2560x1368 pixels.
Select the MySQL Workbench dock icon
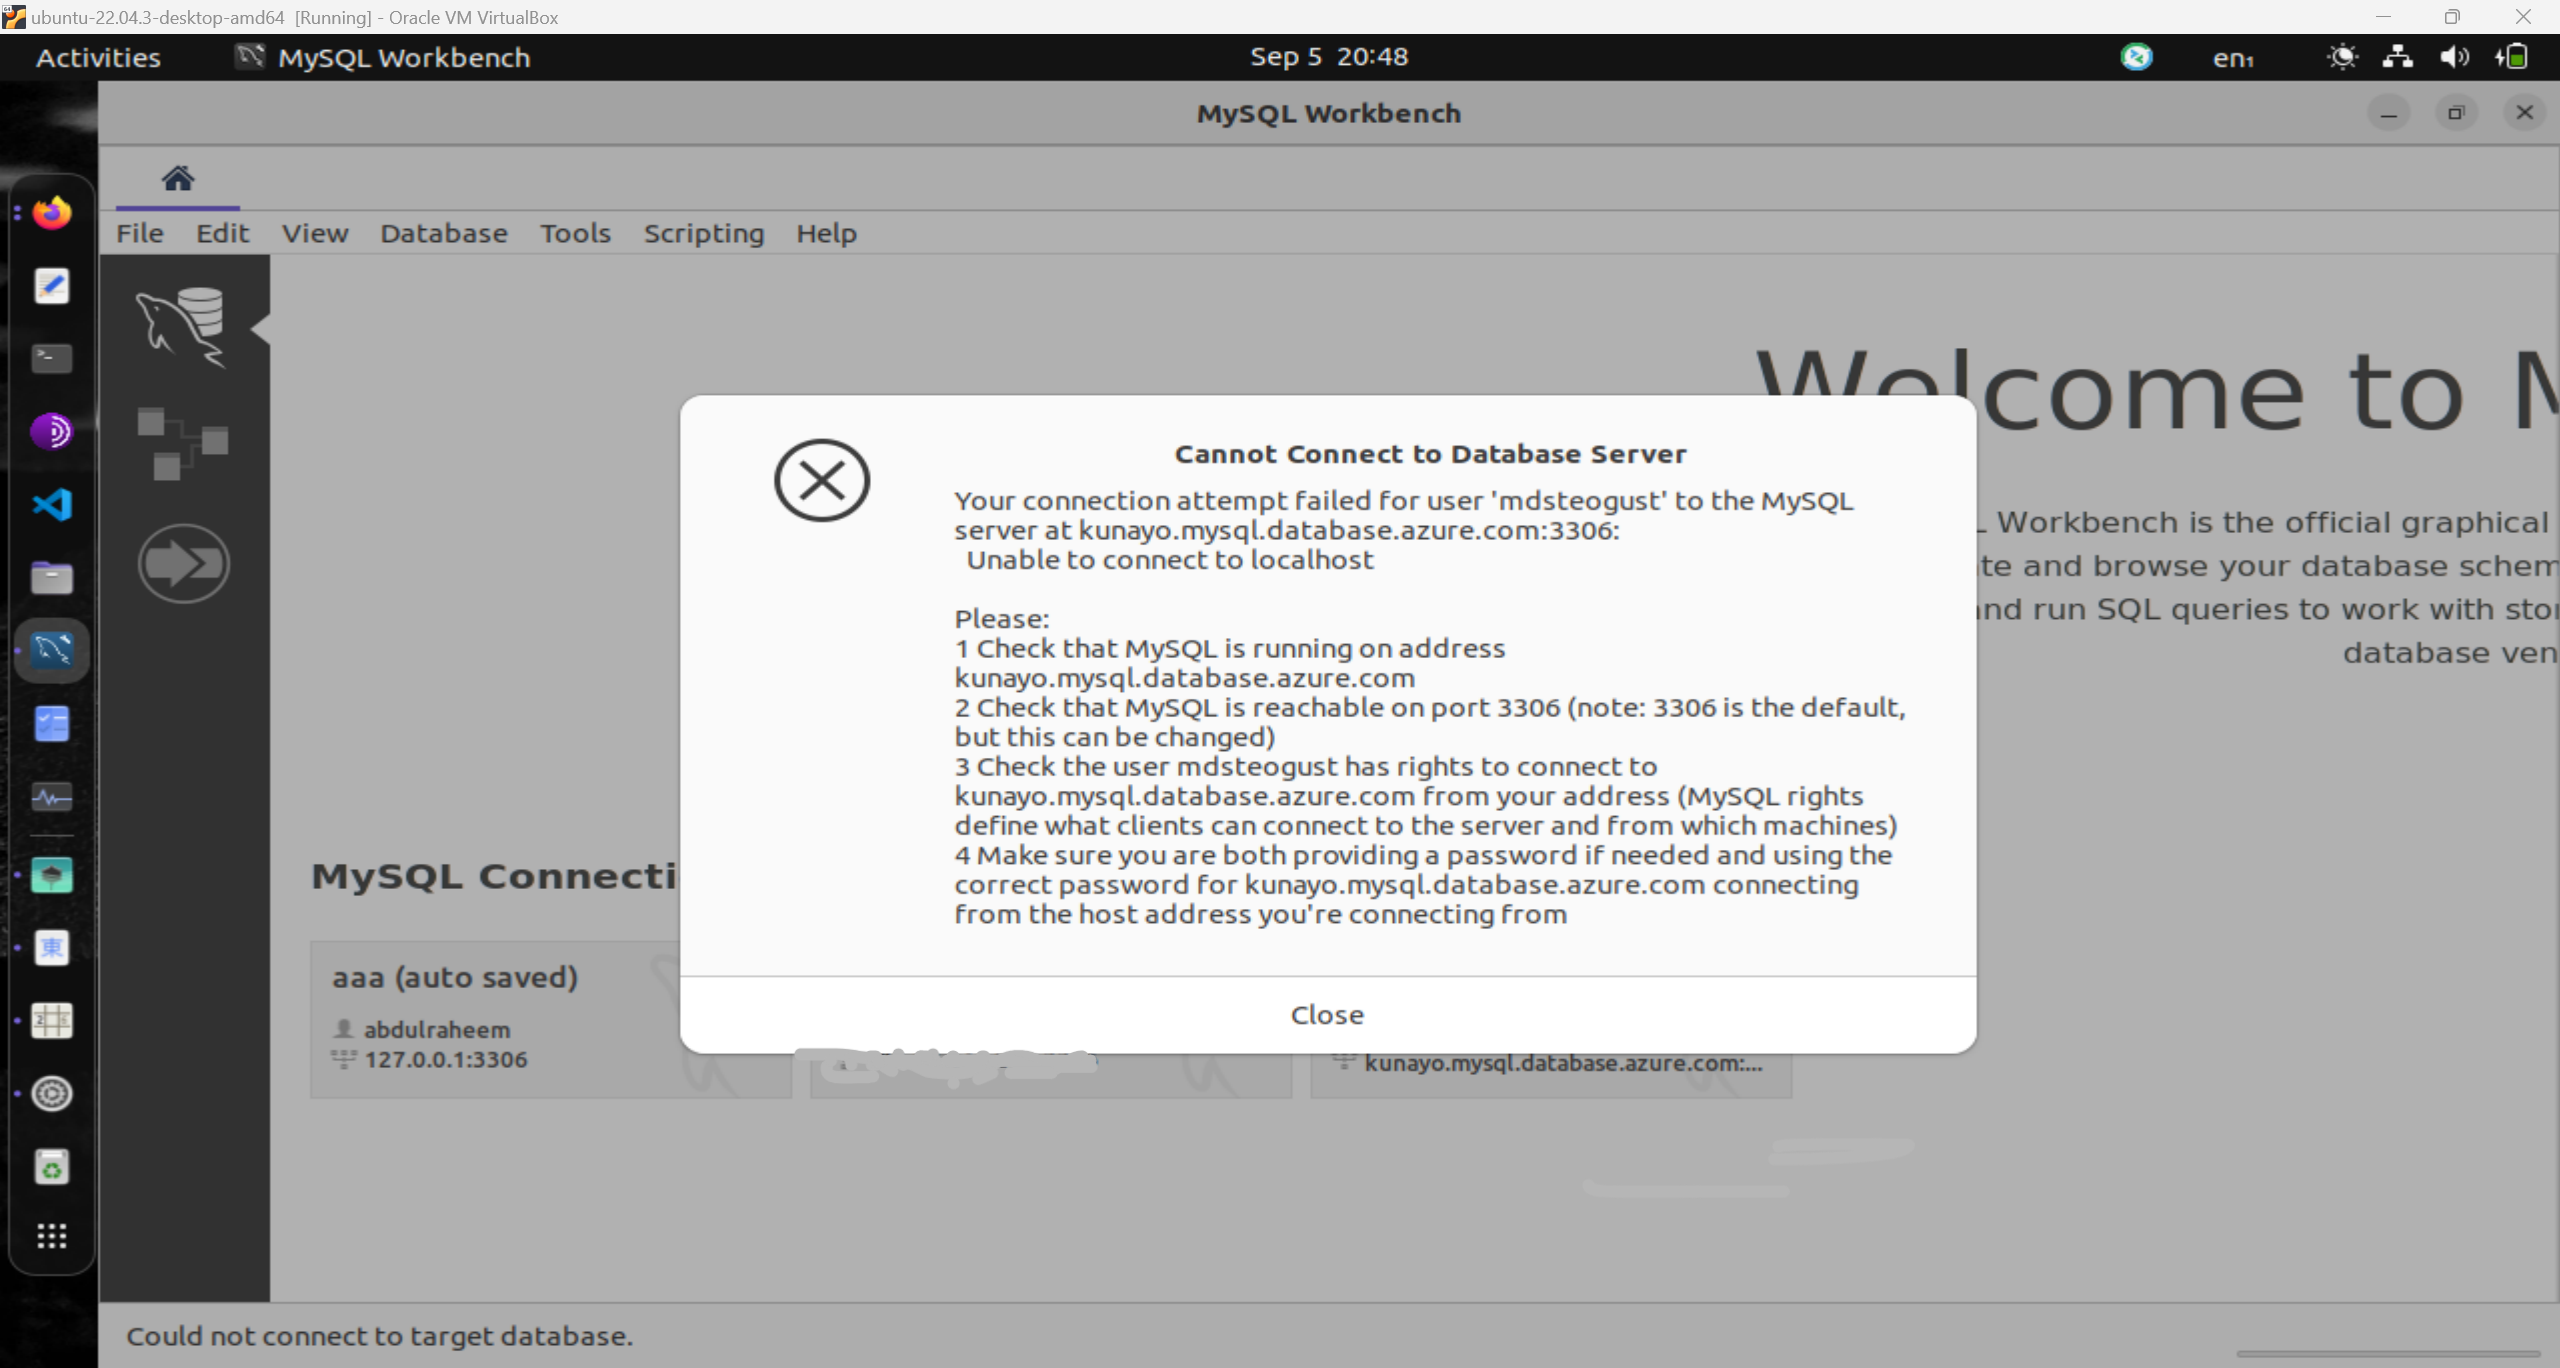coord(52,651)
